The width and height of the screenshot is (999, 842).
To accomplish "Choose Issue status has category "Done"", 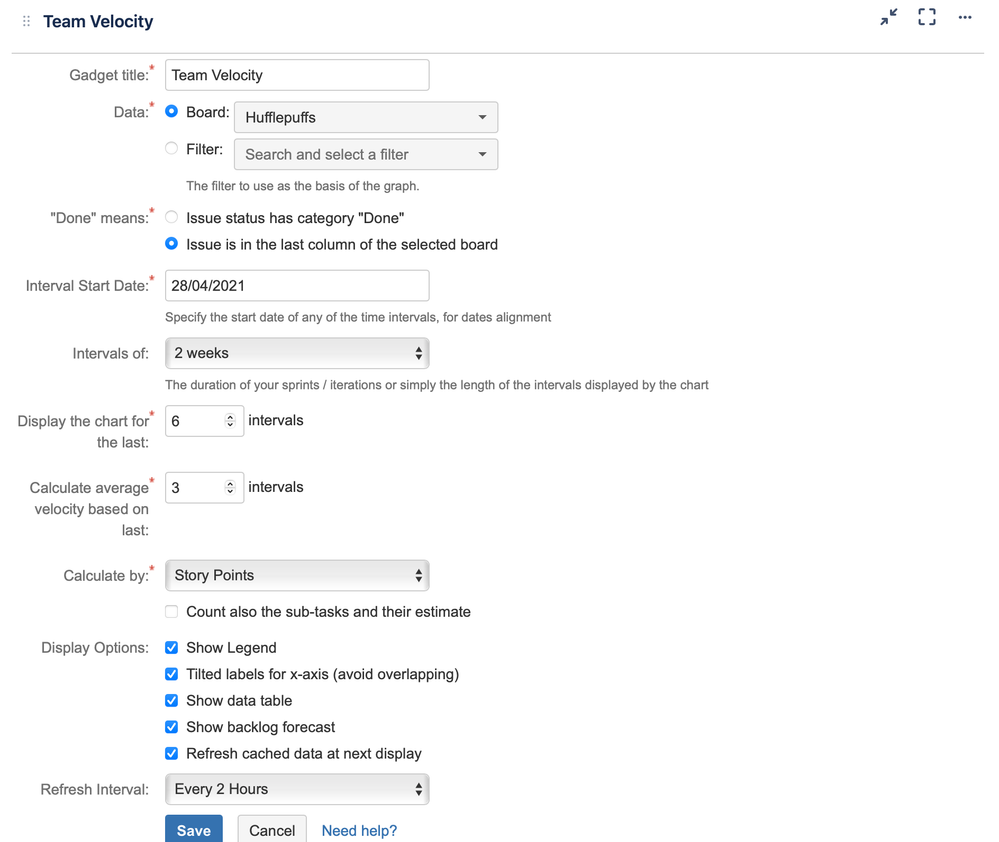I will pyautogui.click(x=172, y=217).
